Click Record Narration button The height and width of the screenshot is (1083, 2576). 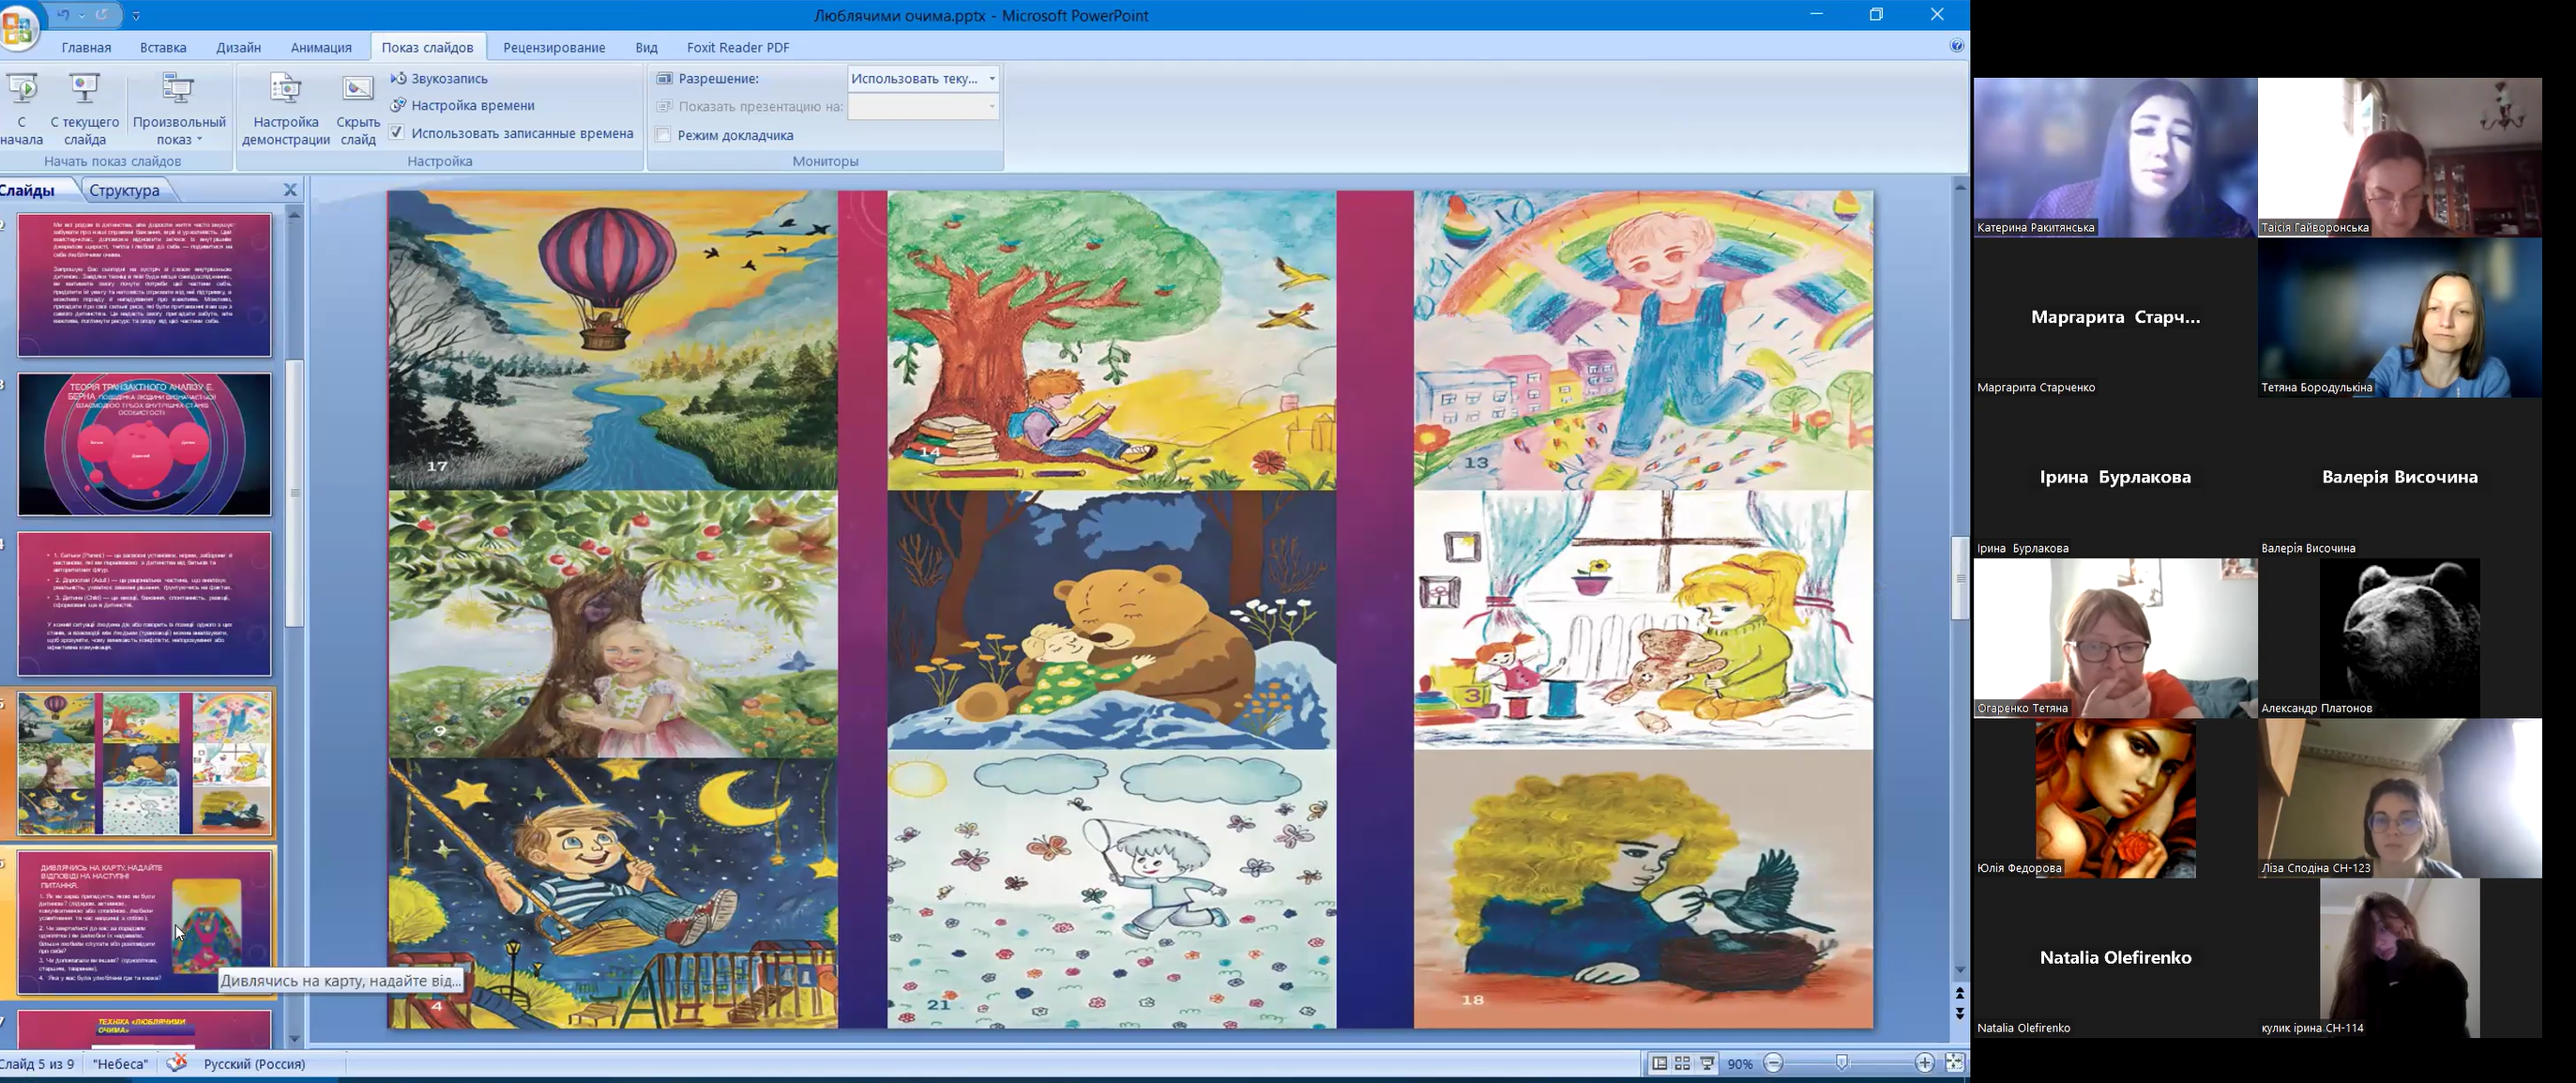click(440, 78)
